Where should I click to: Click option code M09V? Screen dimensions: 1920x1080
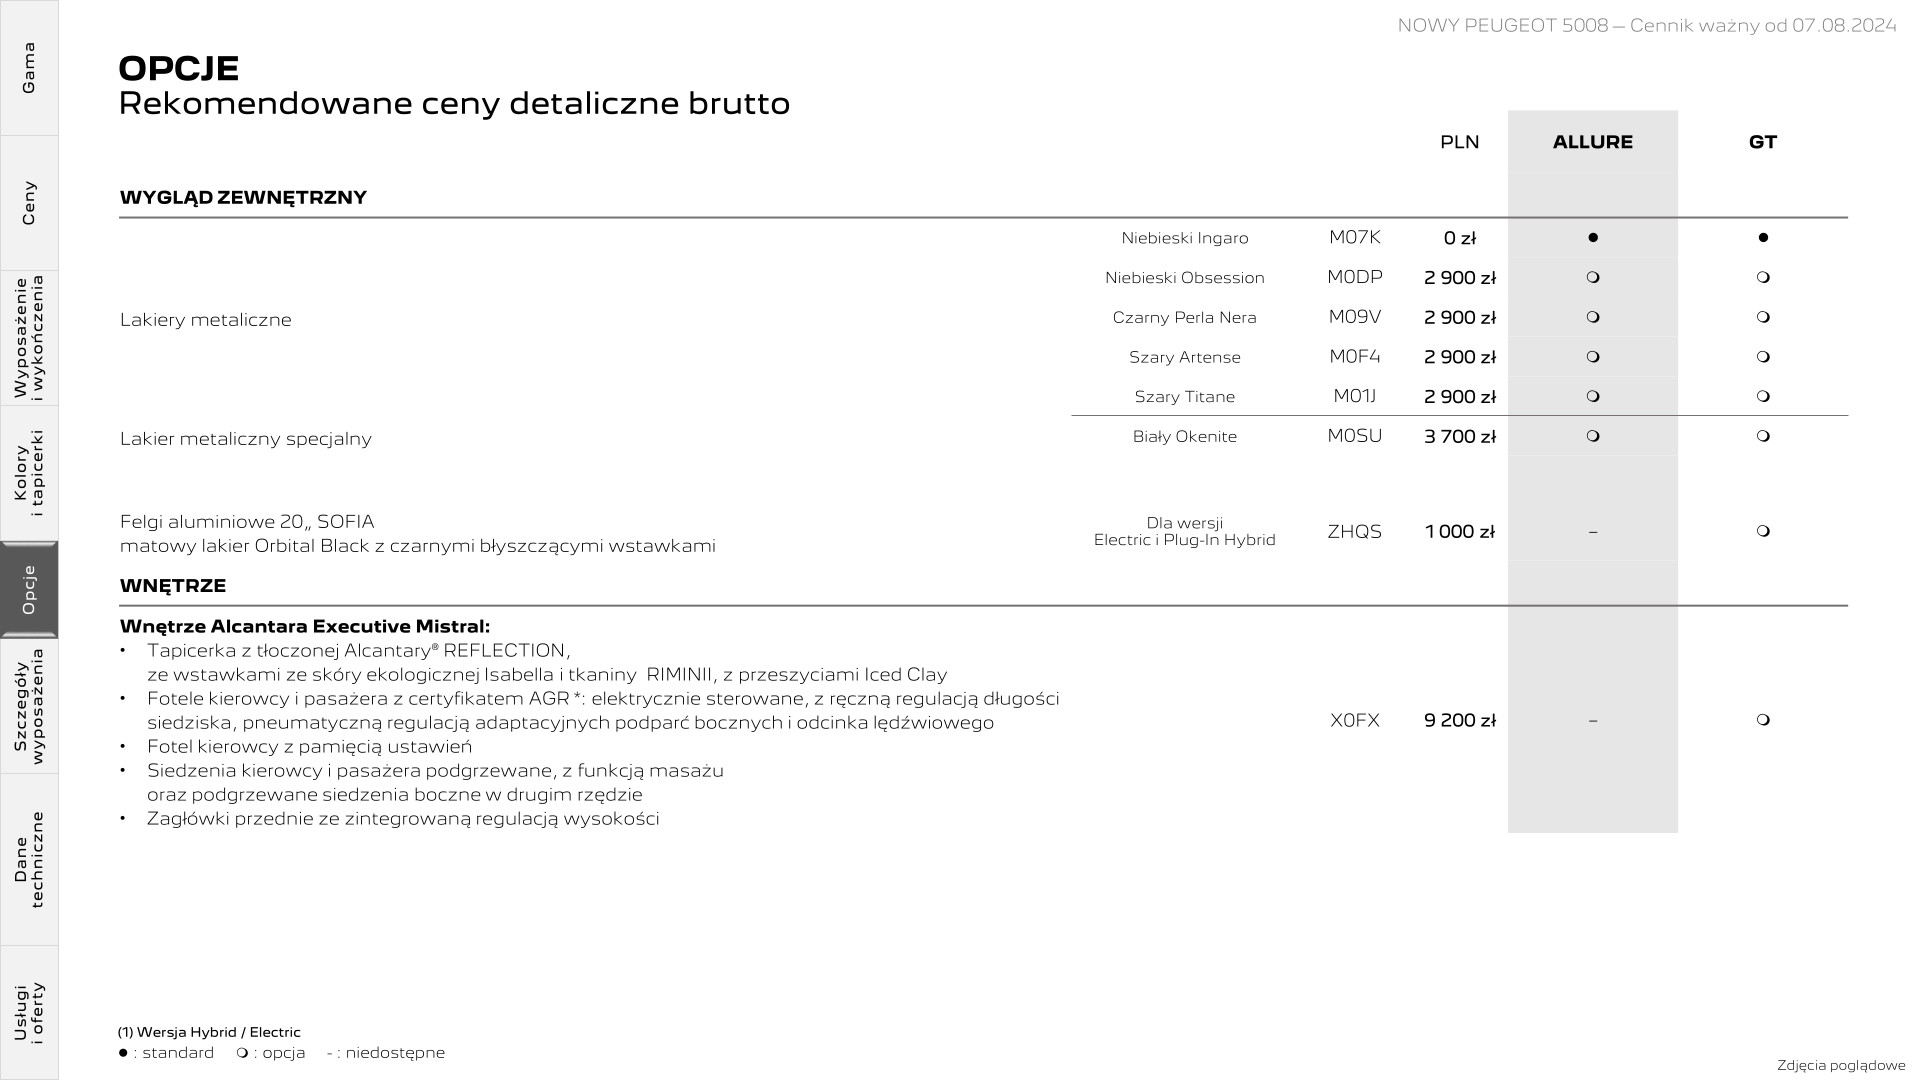1355,317
